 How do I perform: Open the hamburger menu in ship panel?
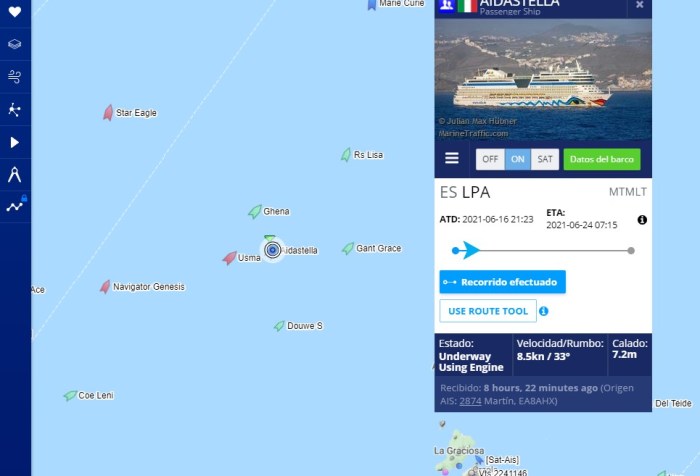pos(452,158)
